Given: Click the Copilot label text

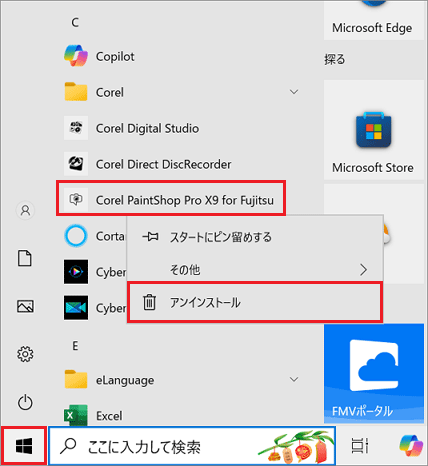Looking at the screenshot, I should pyautogui.click(x=115, y=57).
